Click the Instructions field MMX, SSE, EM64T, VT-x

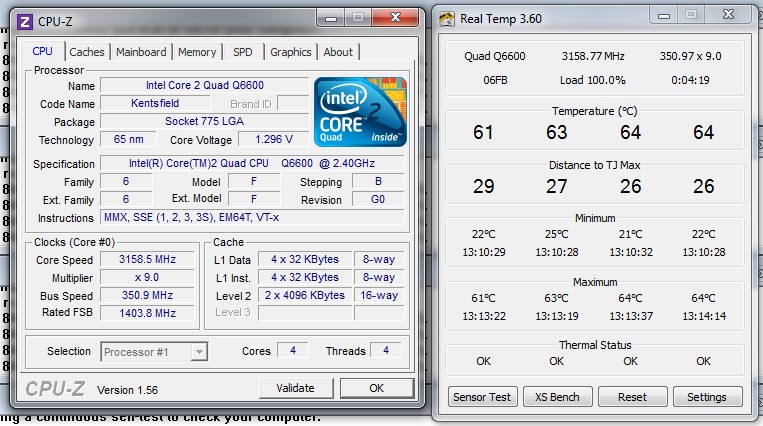coord(252,217)
